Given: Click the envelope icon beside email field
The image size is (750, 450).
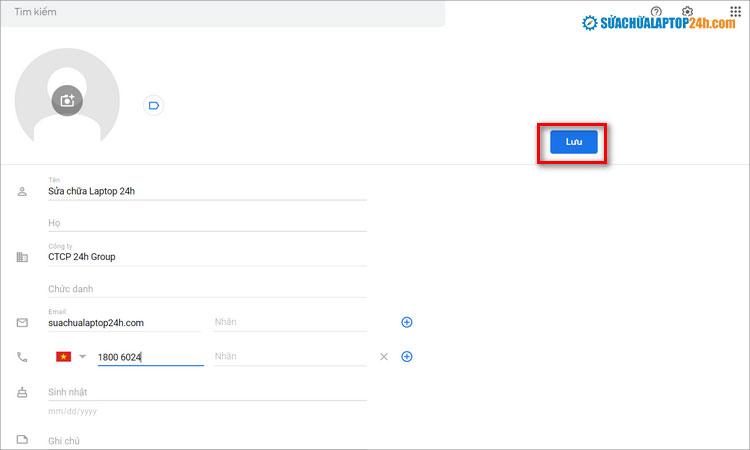Looking at the screenshot, I should 22,323.
